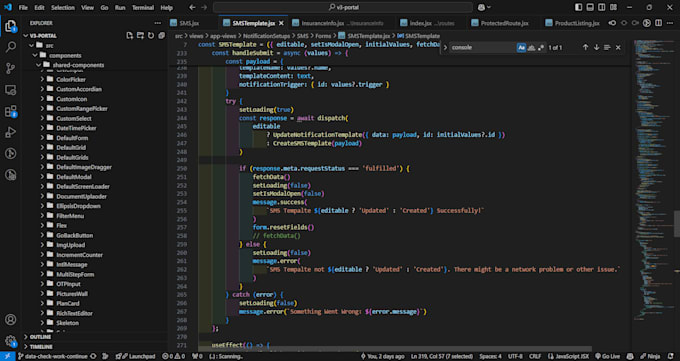Screen dimensions: 680x361
Task: Switch to the ProductListing.jsx tab
Action: point(577,23)
